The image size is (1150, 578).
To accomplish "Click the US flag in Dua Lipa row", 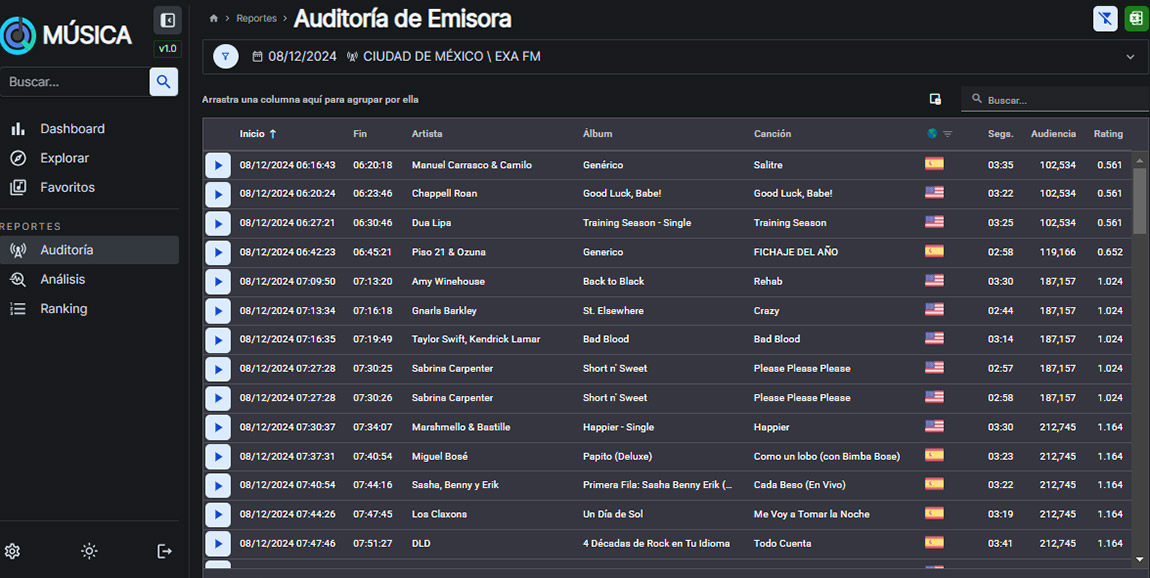I will tap(934, 222).
